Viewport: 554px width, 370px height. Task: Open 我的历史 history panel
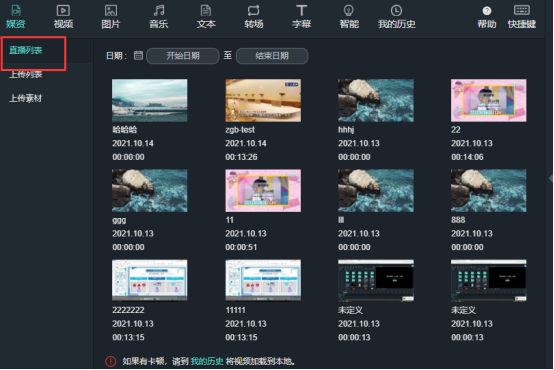[396, 17]
